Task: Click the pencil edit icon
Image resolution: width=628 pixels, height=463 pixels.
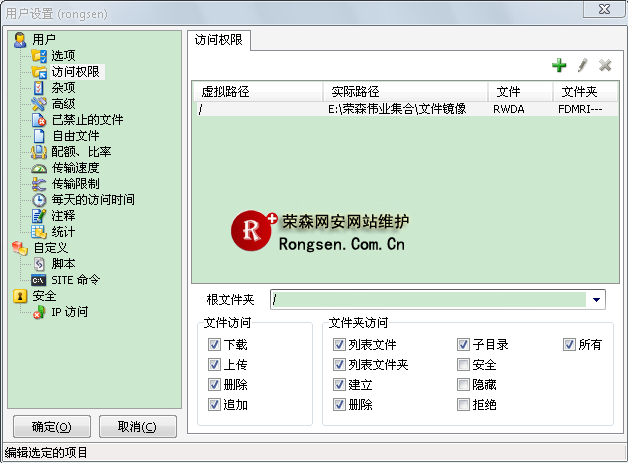Action: coord(583,65)
